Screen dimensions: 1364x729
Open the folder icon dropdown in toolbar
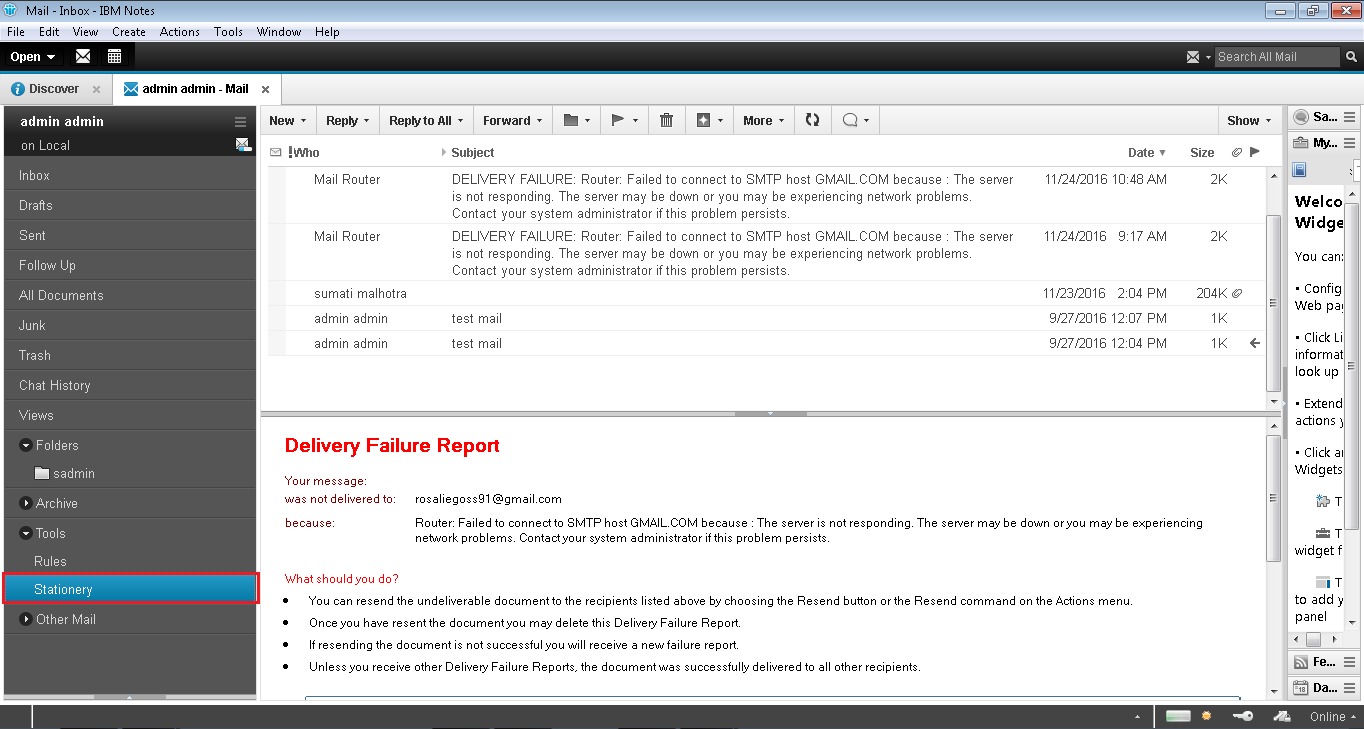point(576,120)
